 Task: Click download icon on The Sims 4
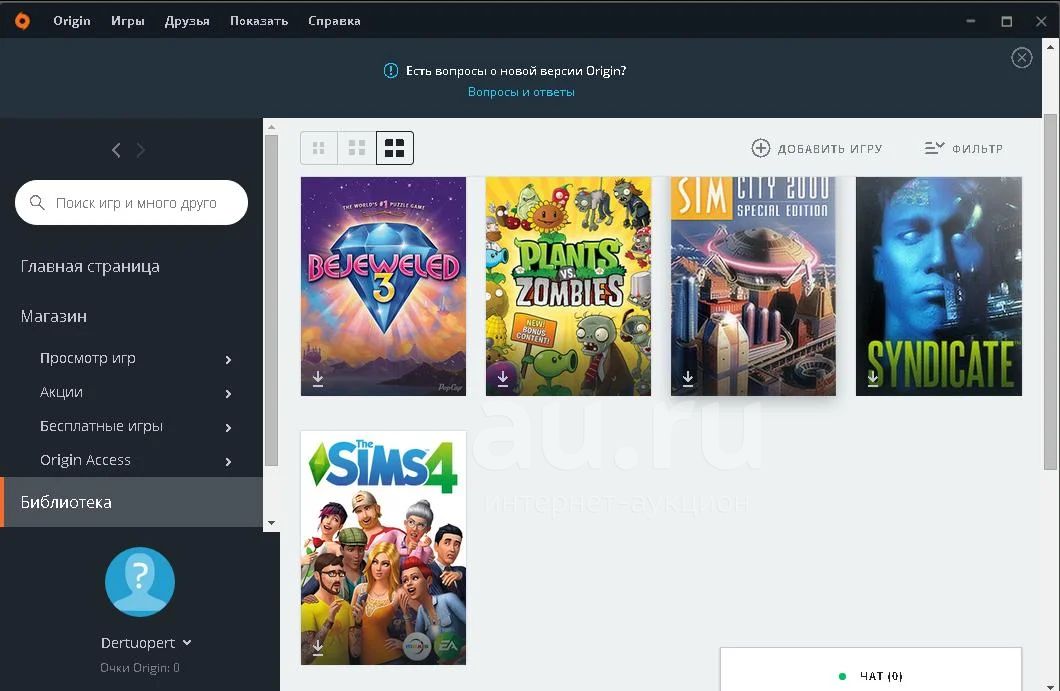pos(318,648)
